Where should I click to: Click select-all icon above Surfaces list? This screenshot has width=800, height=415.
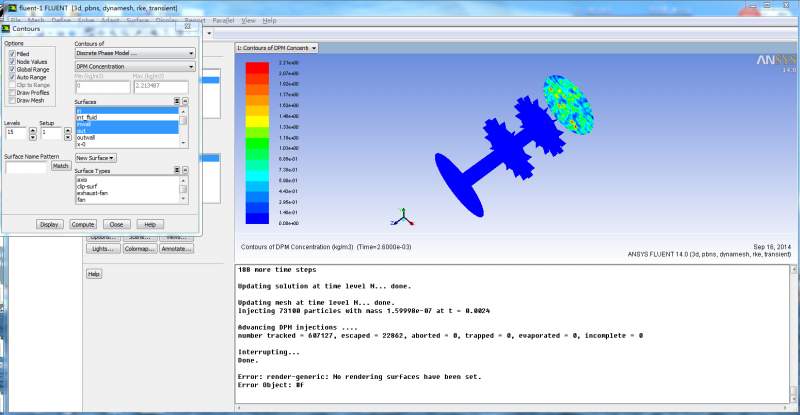tap(177, 101)
